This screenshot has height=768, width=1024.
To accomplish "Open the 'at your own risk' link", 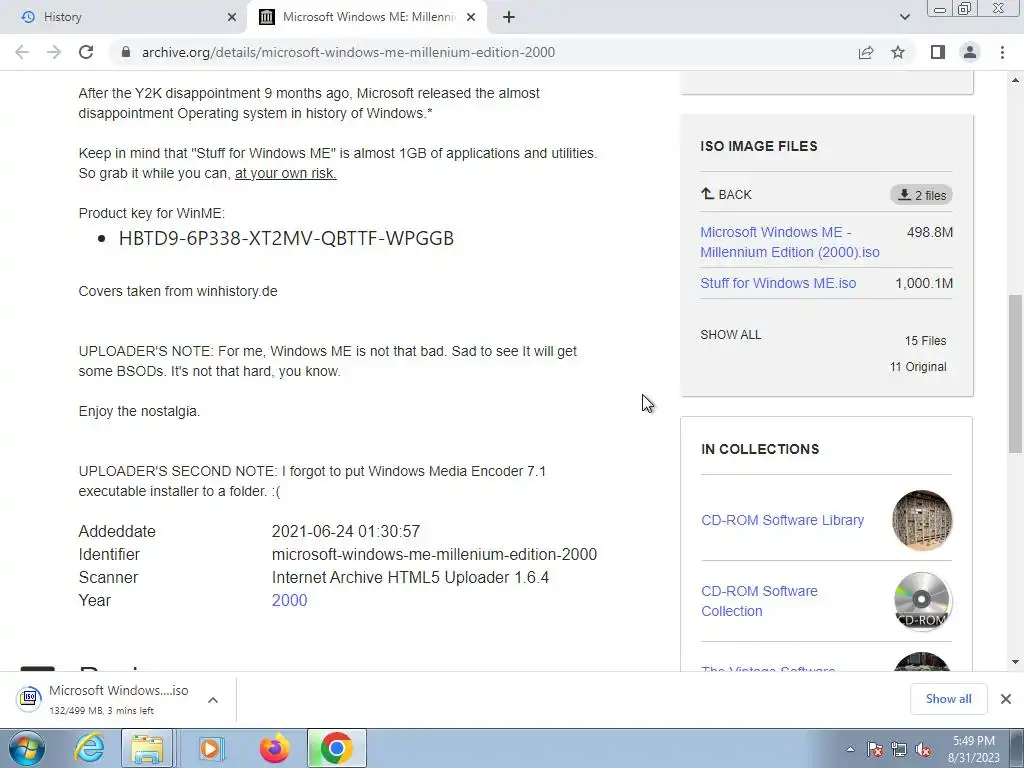I will tap(285, 173).
